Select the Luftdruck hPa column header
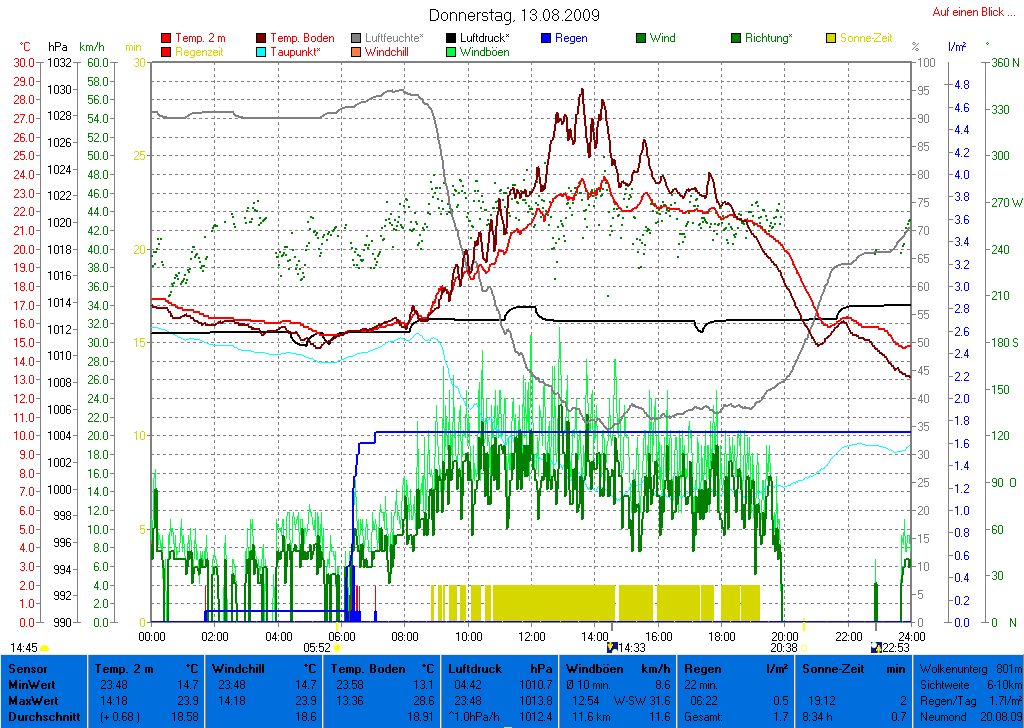Viewport: 1024px width, 728px height. (x=500, y=668)
